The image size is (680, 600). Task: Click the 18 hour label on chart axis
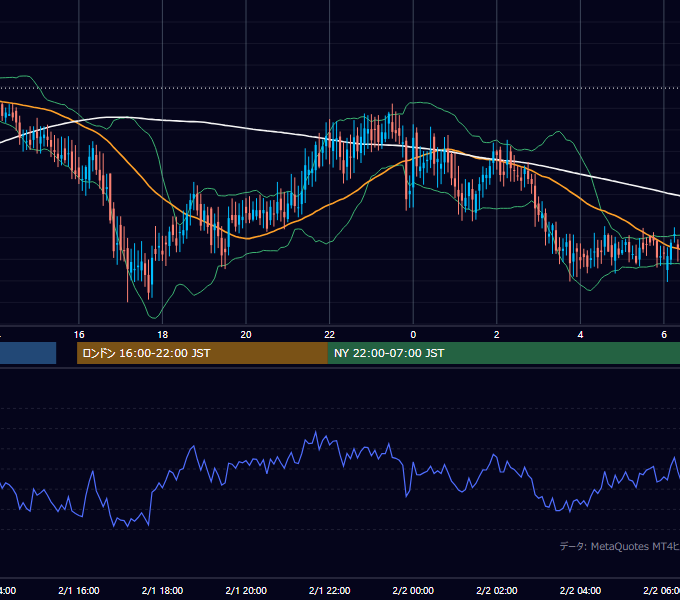pyautogui.click(x=162, y=335)
